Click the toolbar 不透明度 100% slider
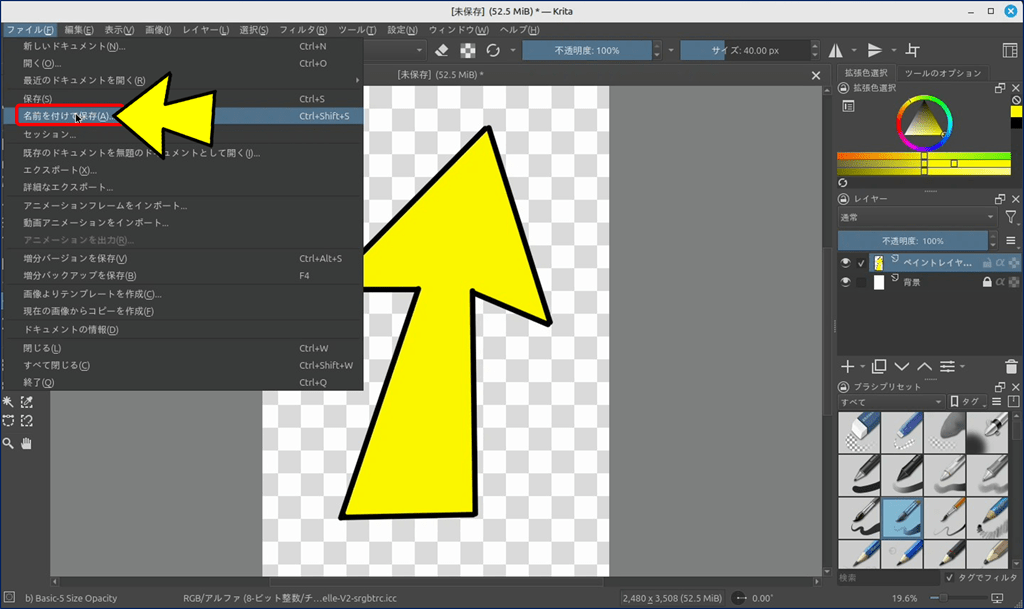This screenshot has height=609, width=1024. click(586, 50)
